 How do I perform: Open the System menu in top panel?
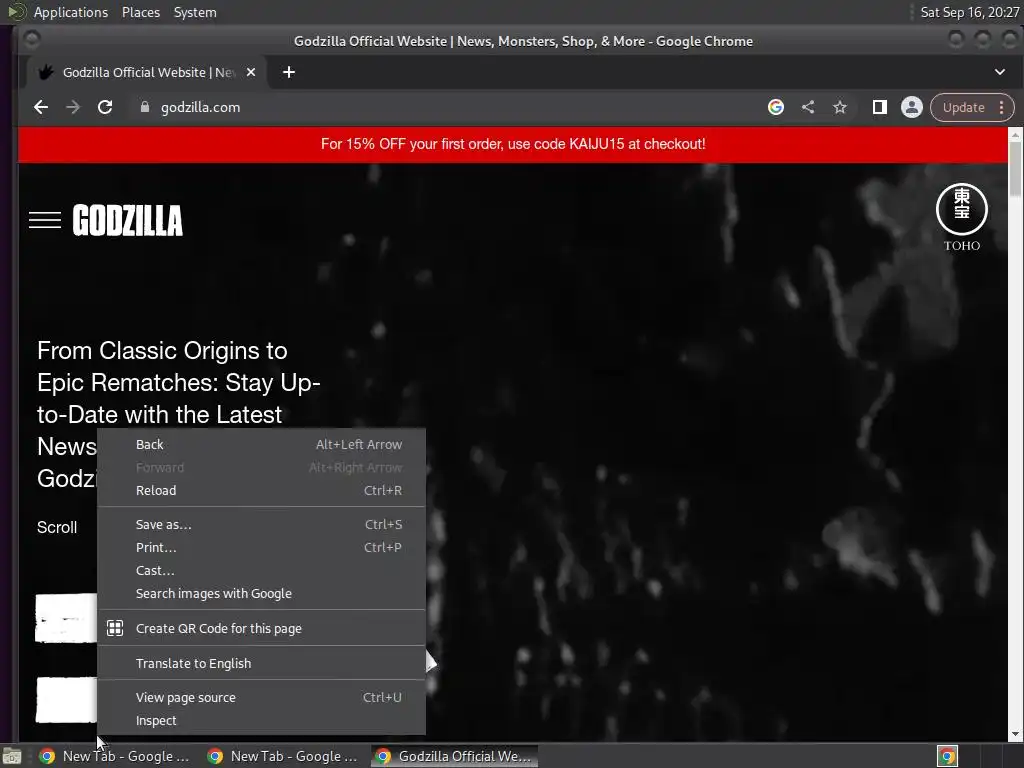click(195, 12)
